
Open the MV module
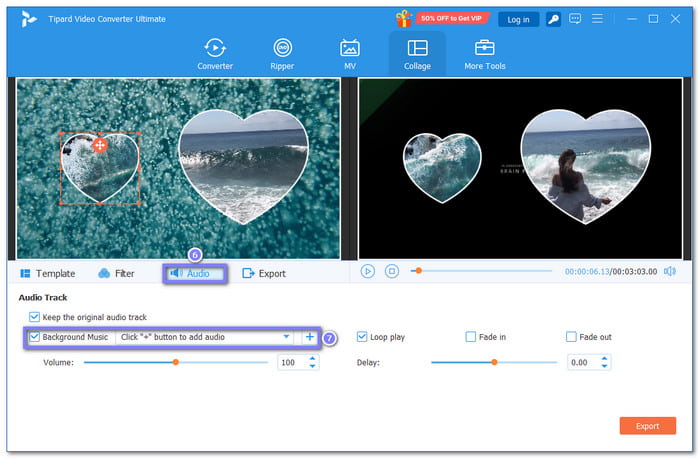click(x=350, y=53)
